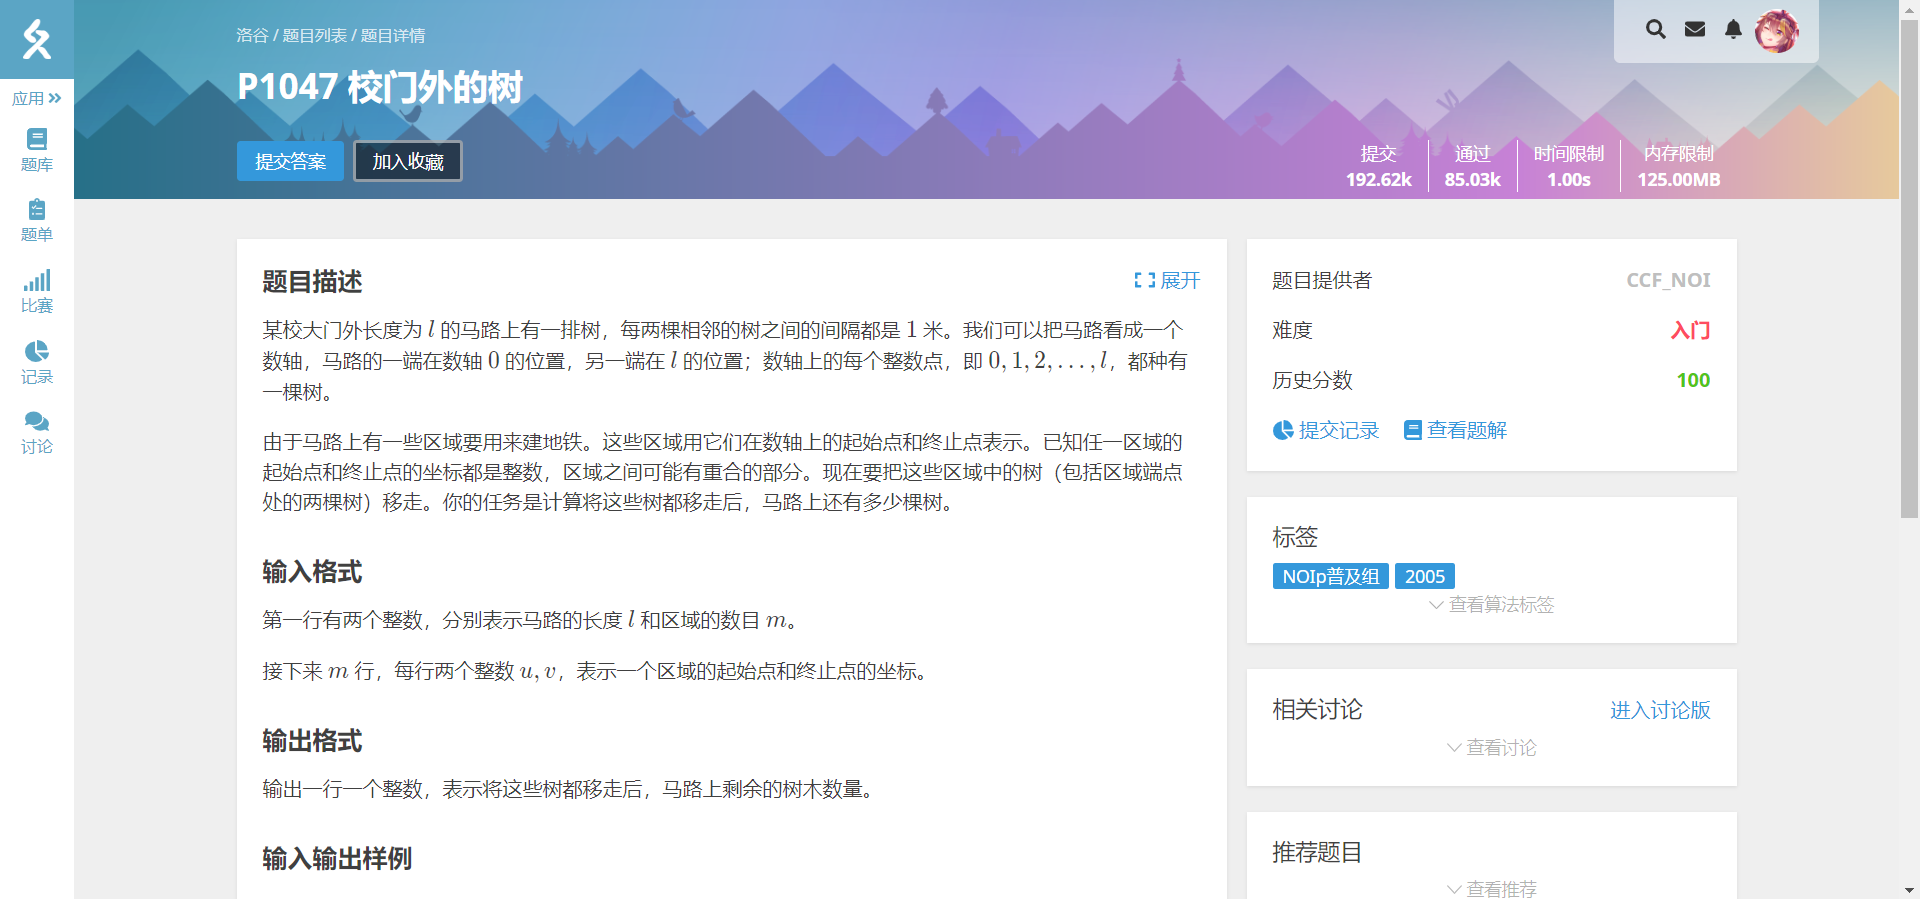Open the user avatar profile

pyautogui.click(x=1776, y=31)
